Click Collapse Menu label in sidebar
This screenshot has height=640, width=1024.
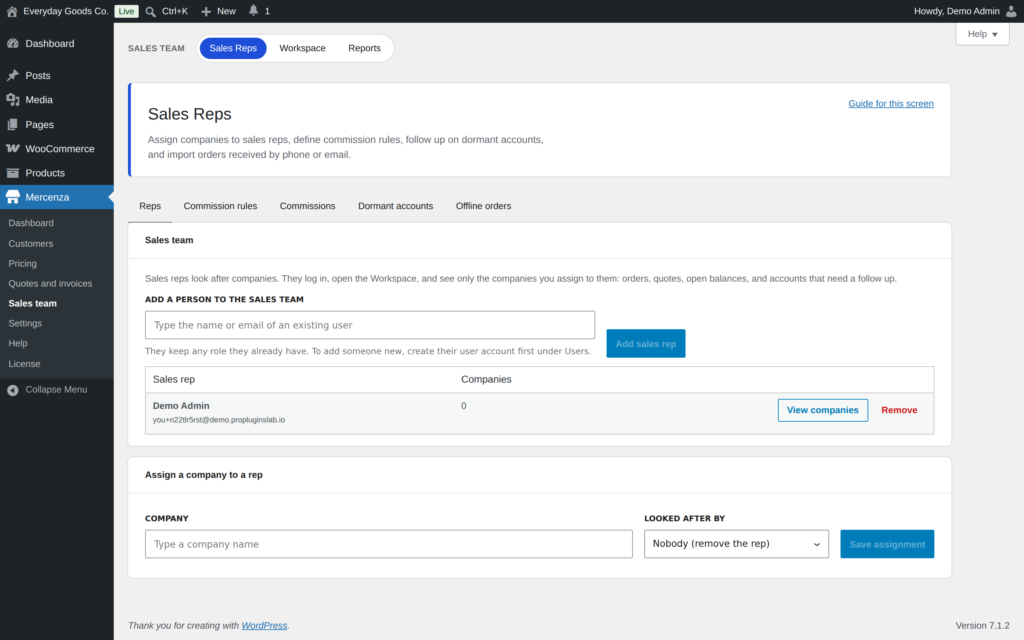point(56,390)
